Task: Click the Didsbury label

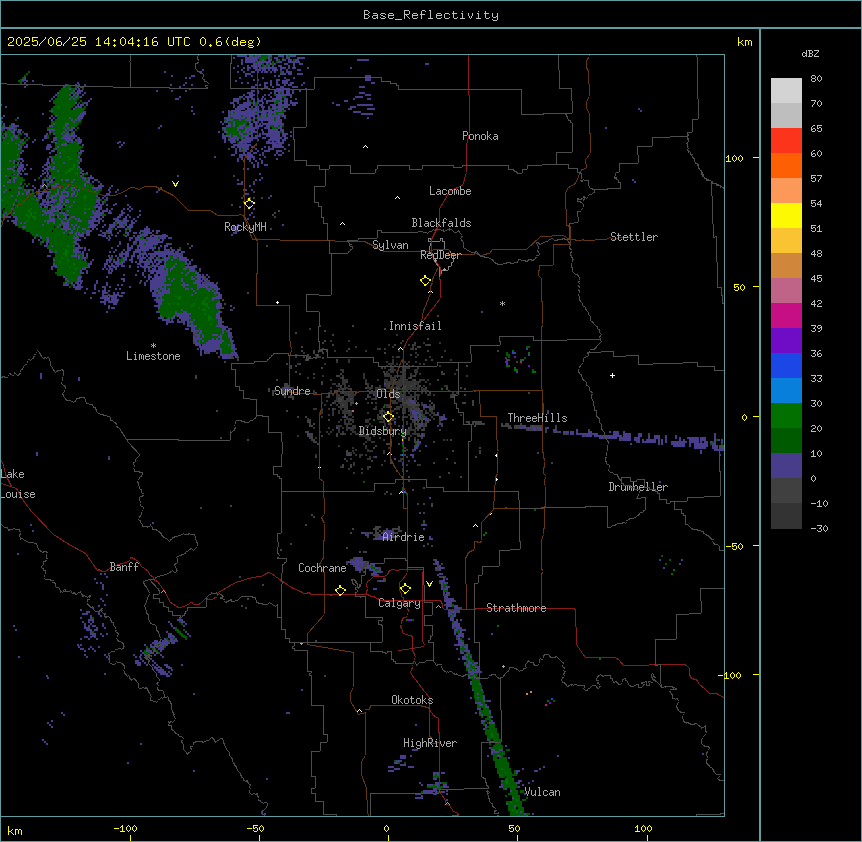Action: [x=383, y=431]
